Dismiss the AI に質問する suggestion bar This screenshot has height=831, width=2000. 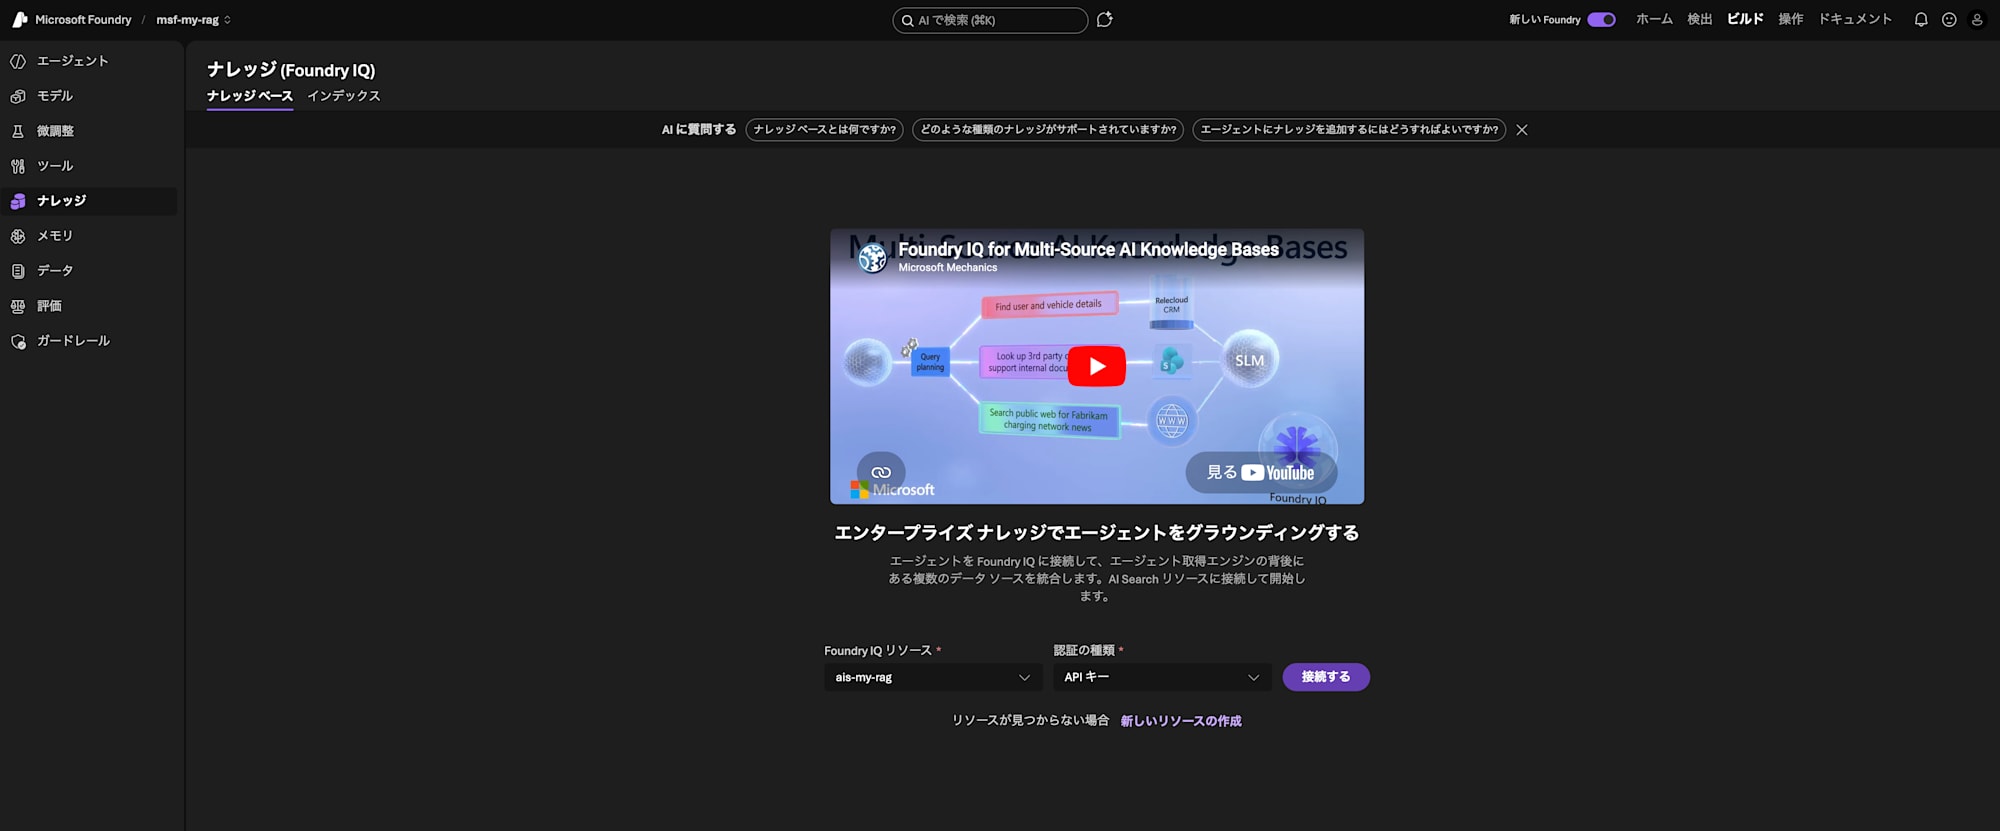click(1522, 130)
